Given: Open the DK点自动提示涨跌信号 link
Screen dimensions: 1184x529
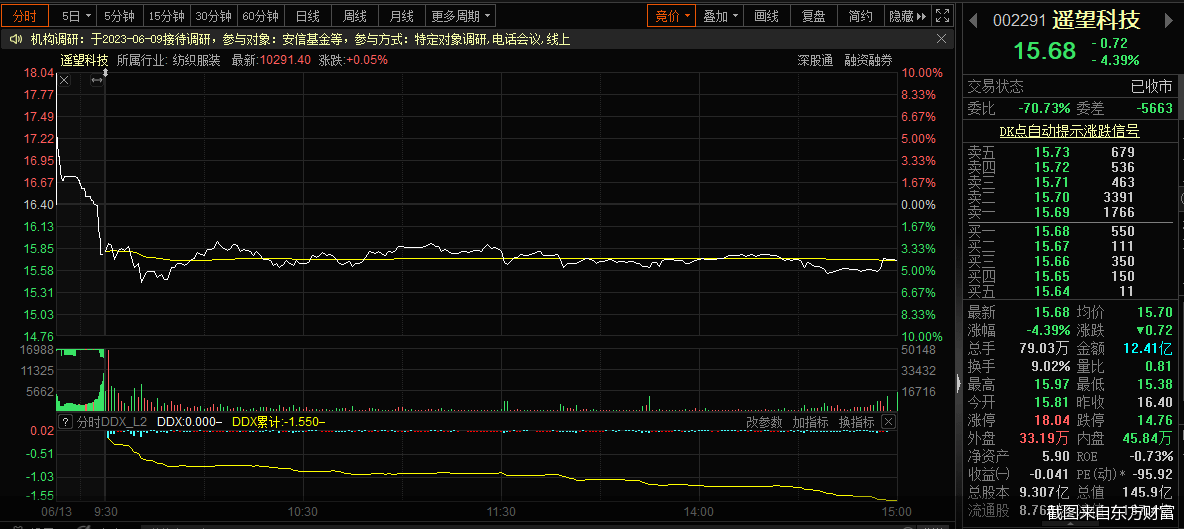Looking at the screenshot, I should click(1069, 131).
